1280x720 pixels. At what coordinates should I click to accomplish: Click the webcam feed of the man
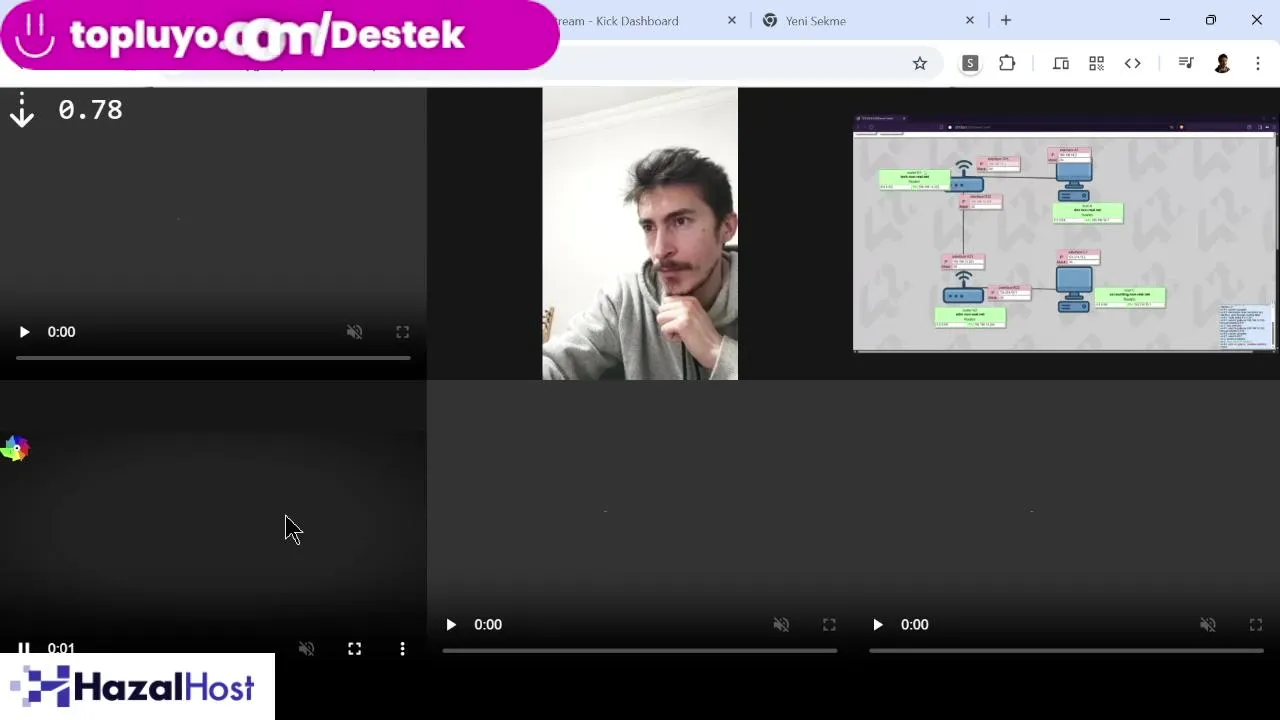pyautogui.click(x=640, y=234)
